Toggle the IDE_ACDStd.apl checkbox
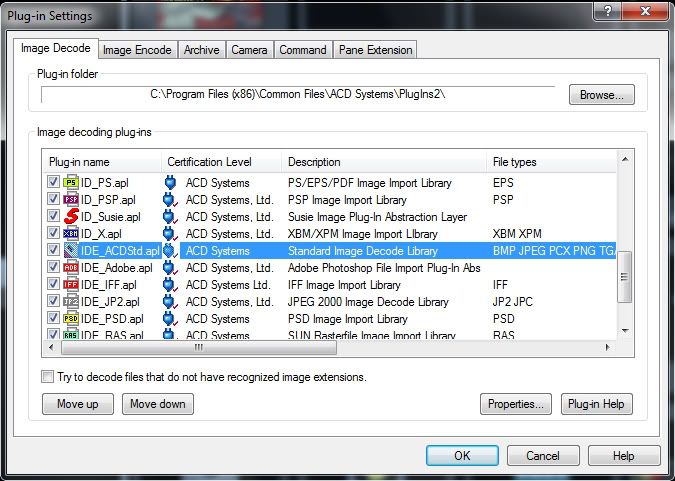The width and height of the screenshot is (675, 481). pos(53,250)
